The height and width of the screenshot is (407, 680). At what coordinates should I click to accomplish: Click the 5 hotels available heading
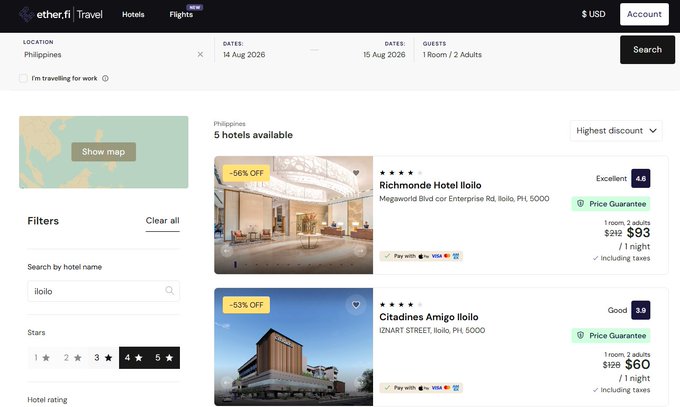click(253, 135)
